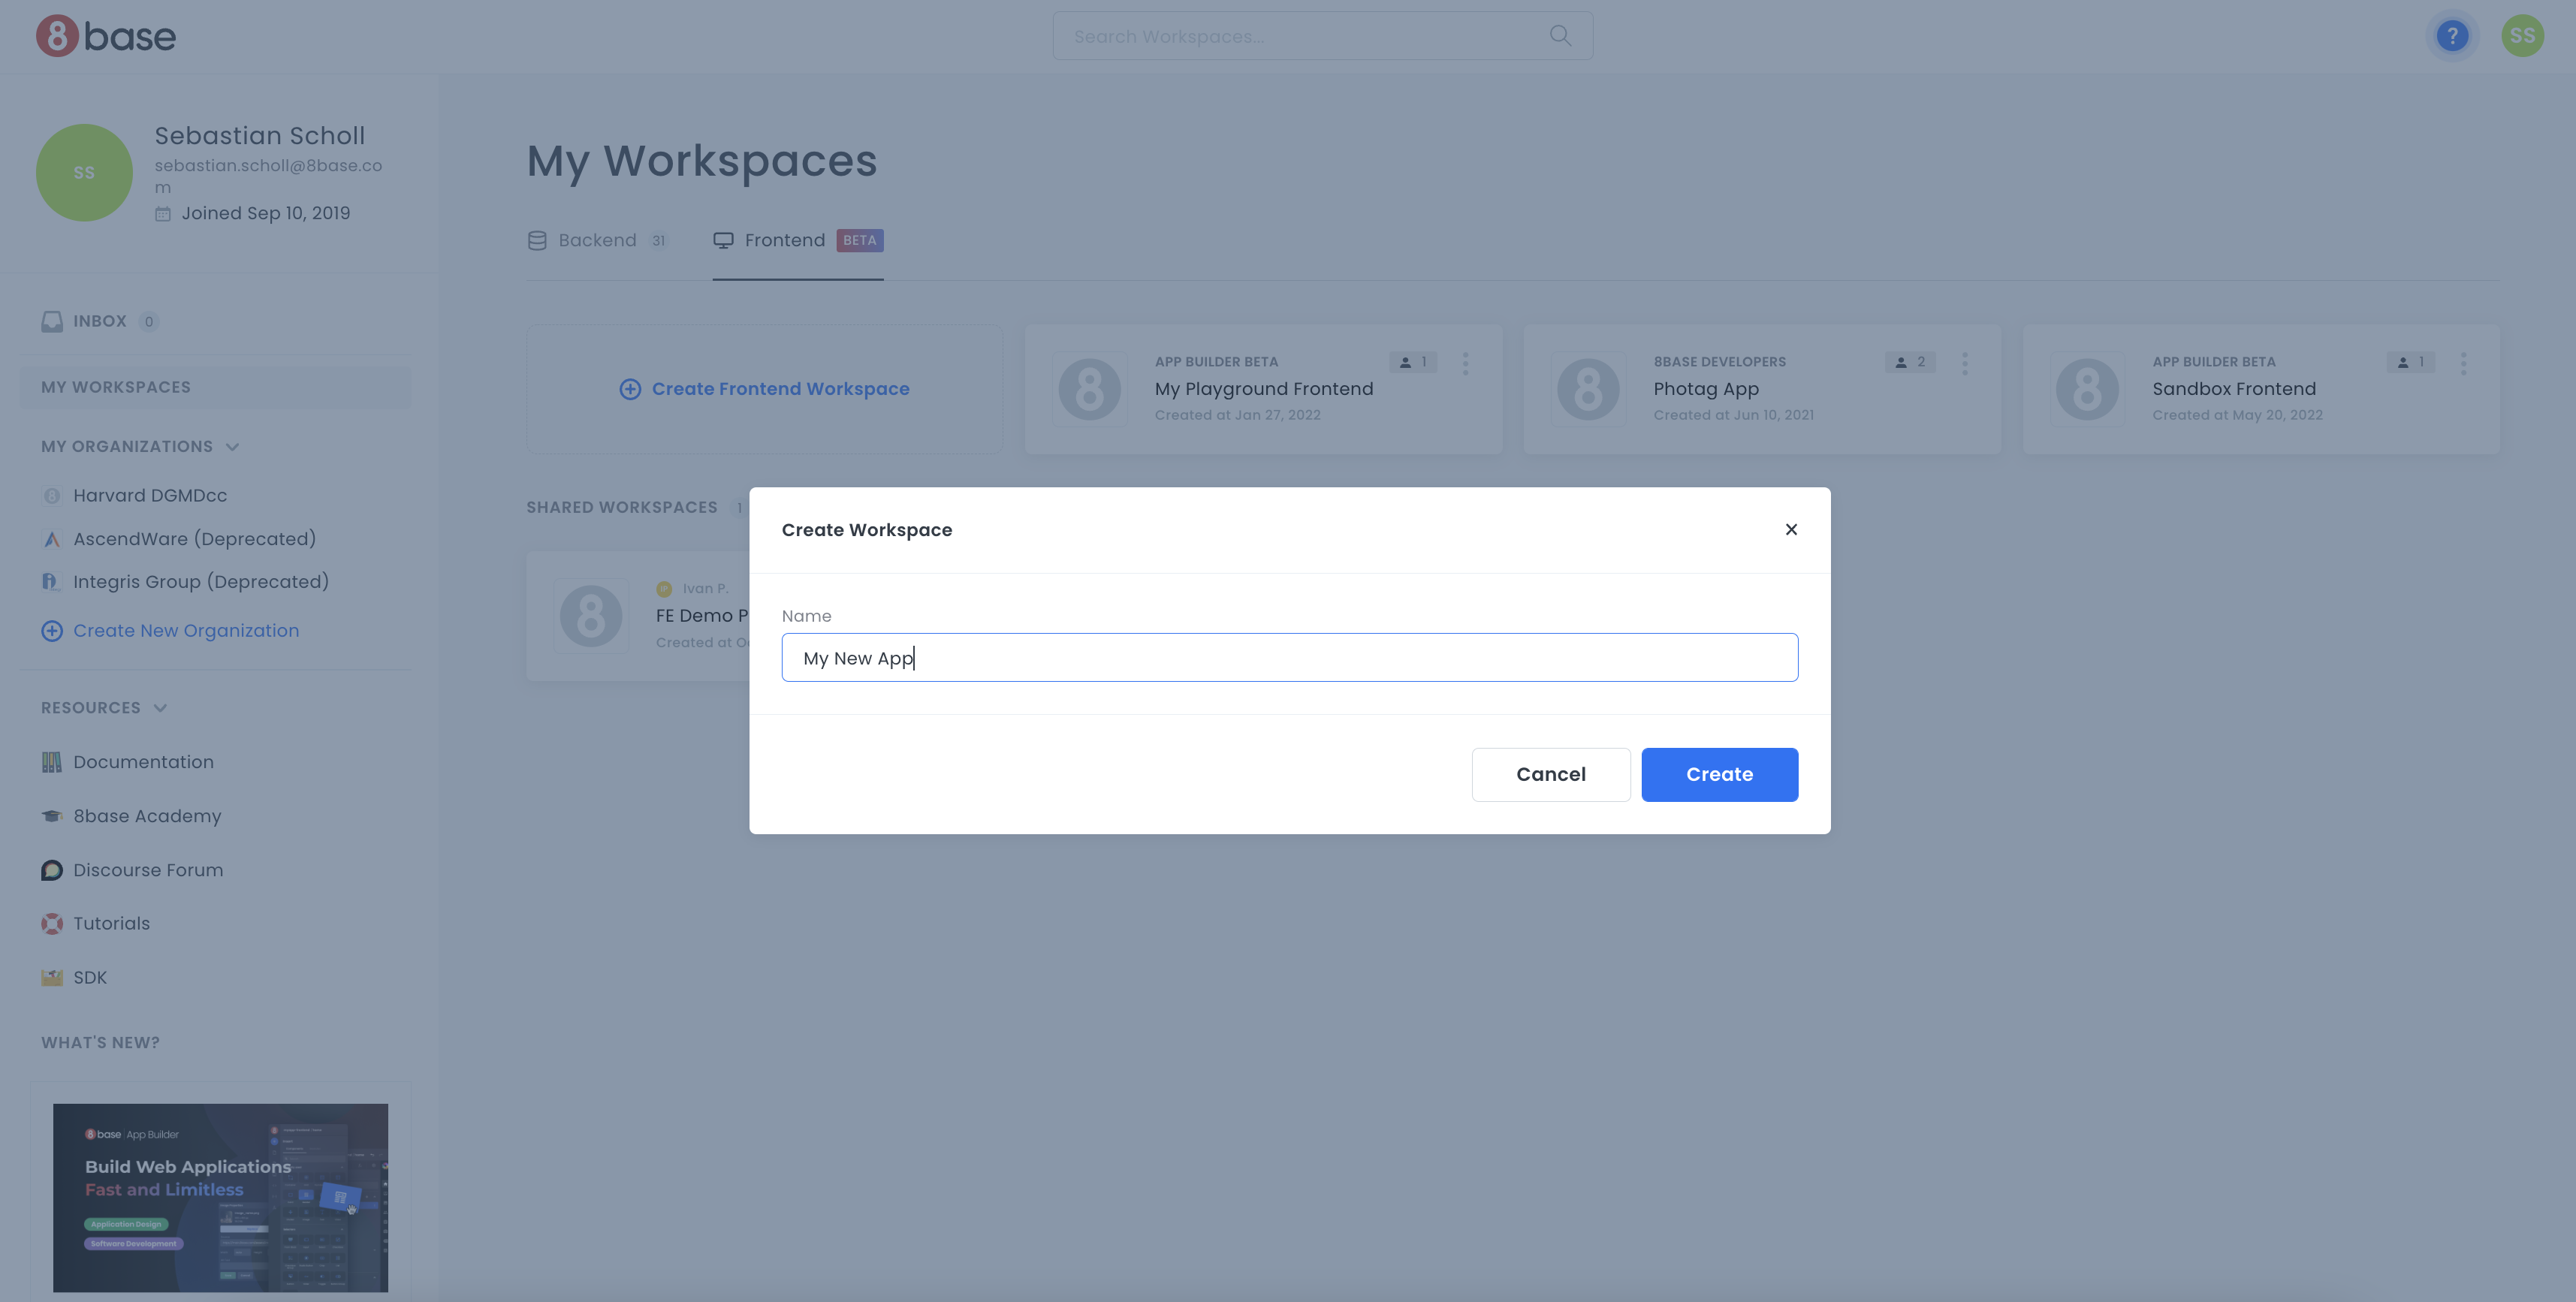Image resolution: width=2576 pixels, height=1302 pixels.
Task: Collapse the Resources section
Action: click(160, 708)
